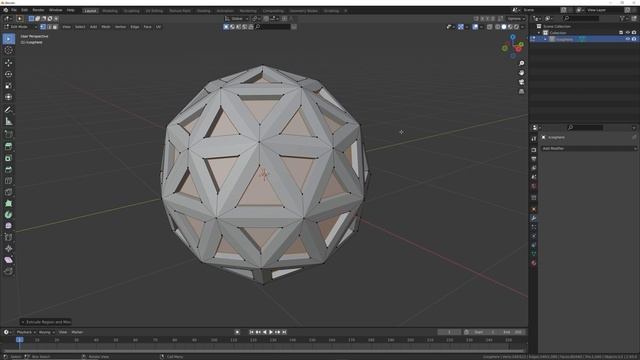The width and height of the screenshot is (640, 360).
Task: Click the current frame marker in timeline
Action: pos(20,340)
